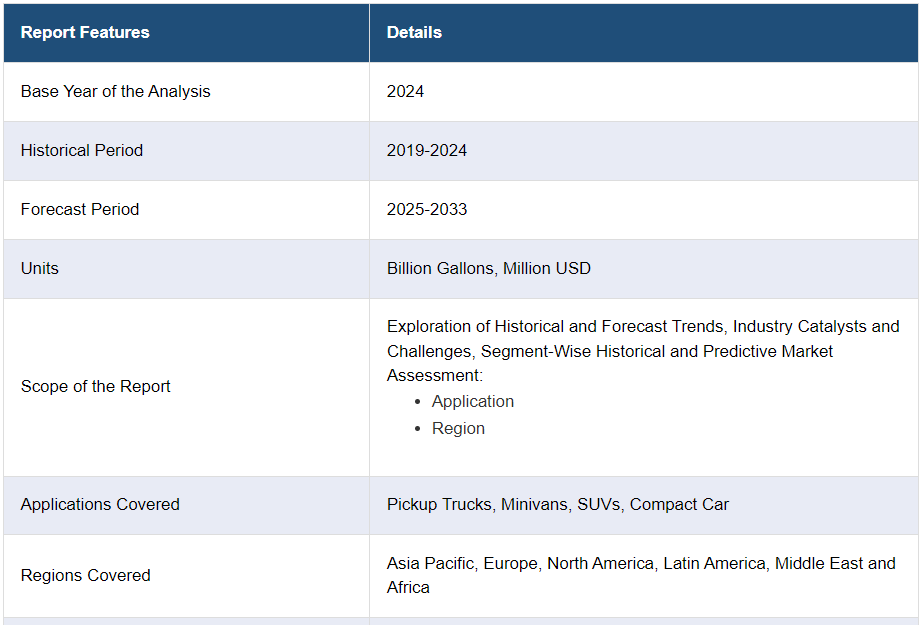This screenshot has height=625, width=921.
Task: Select the 'Applications Covered' row label
Action: 100,504
